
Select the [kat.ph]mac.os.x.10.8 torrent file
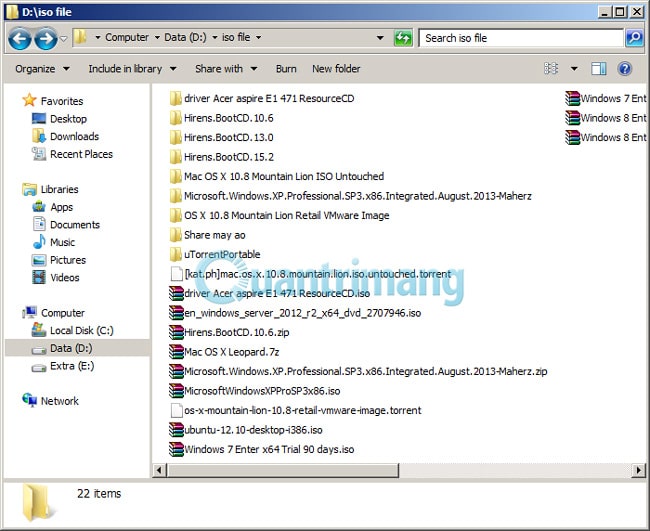coord(310,274)
